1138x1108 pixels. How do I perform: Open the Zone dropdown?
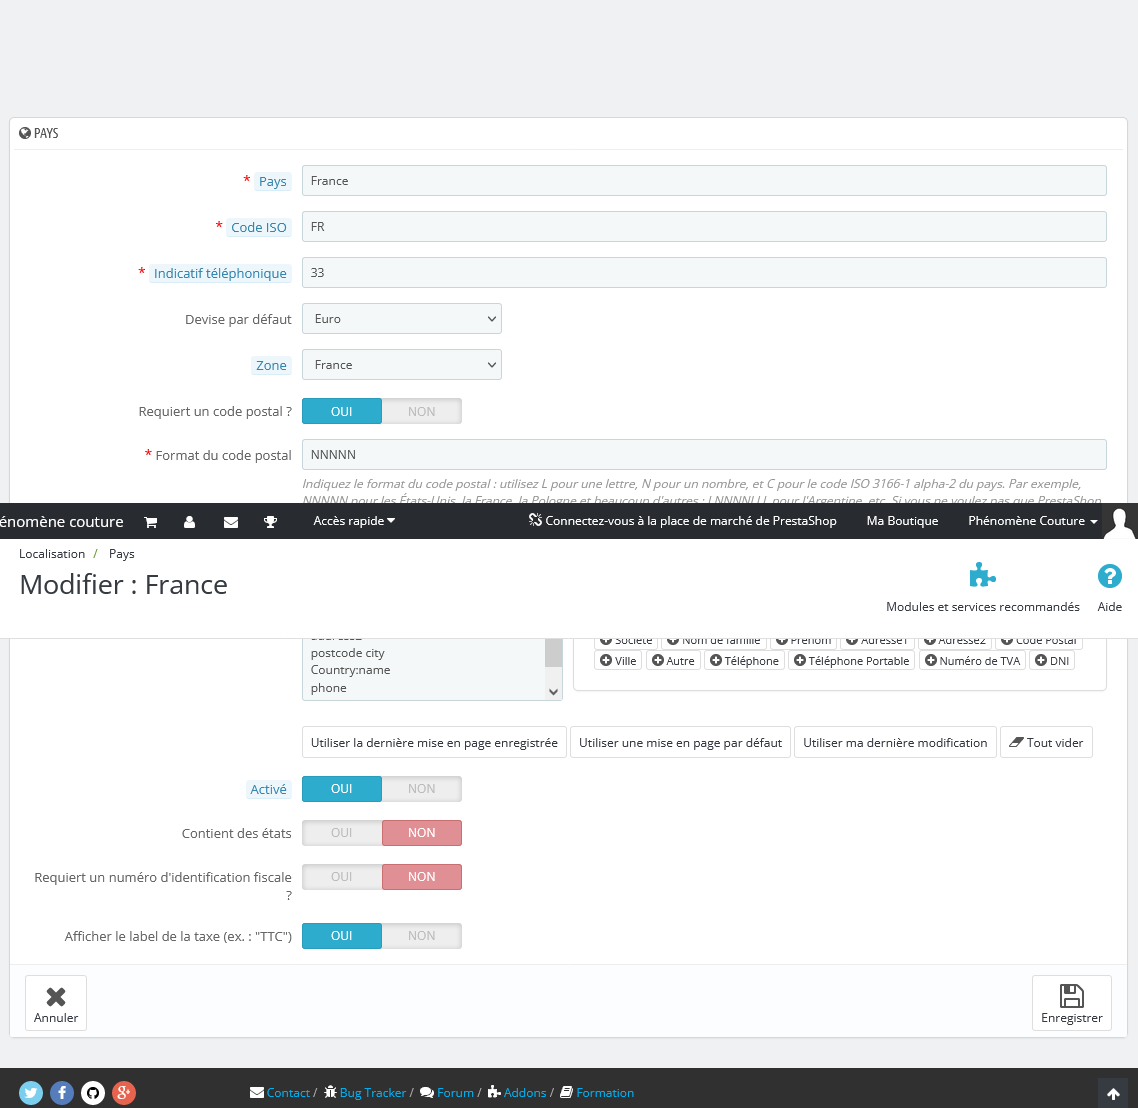[402, 365]
